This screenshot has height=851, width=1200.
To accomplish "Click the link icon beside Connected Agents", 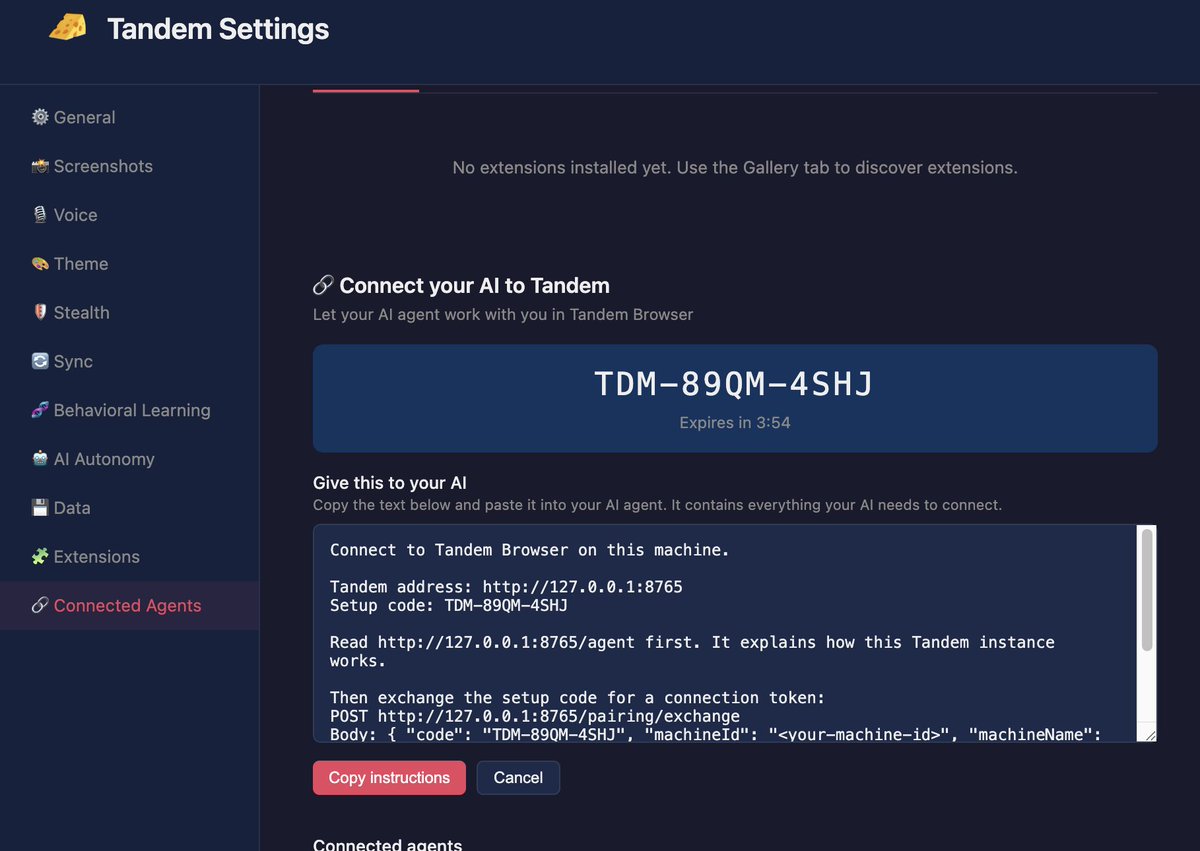I will 40,606.
